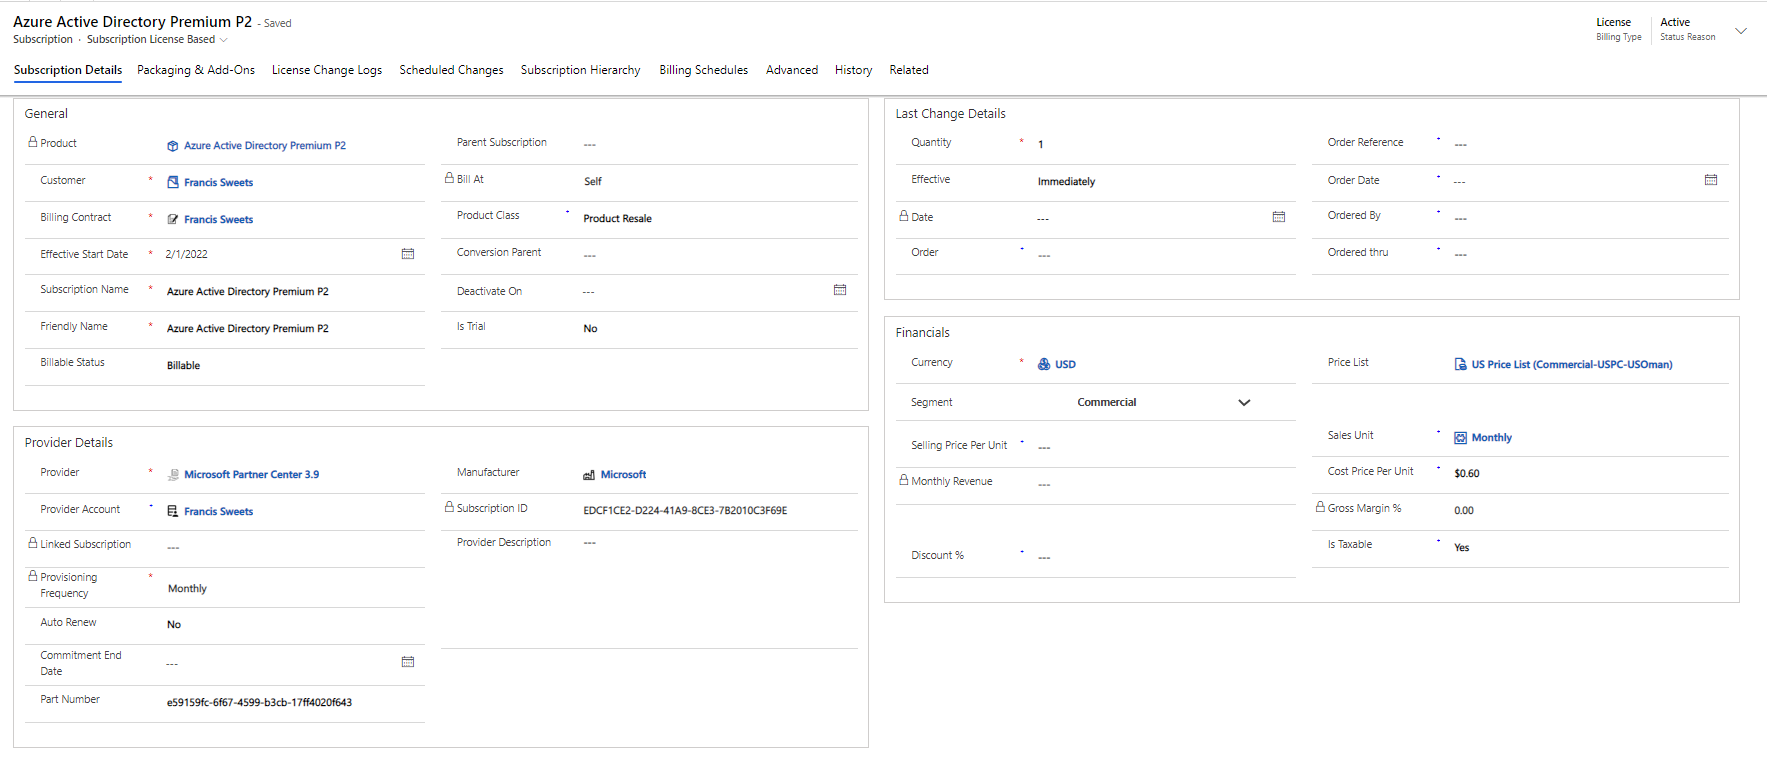Click the Selling Price Per Unit field
This screenshot has width=1767, height=760.
point(1164,447)
